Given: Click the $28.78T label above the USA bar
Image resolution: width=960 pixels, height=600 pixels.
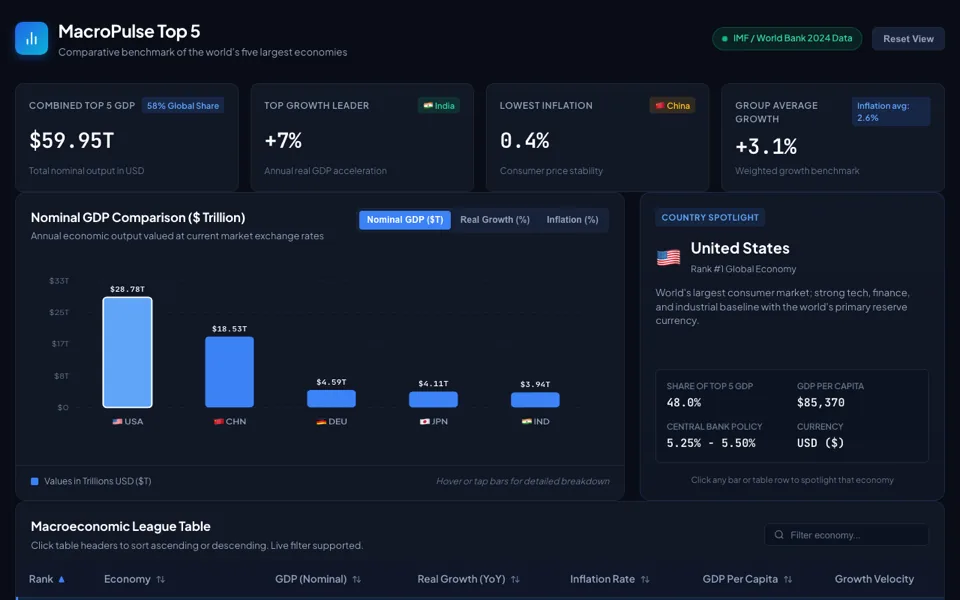Looking at the screenshot, I should pos(127,289).
